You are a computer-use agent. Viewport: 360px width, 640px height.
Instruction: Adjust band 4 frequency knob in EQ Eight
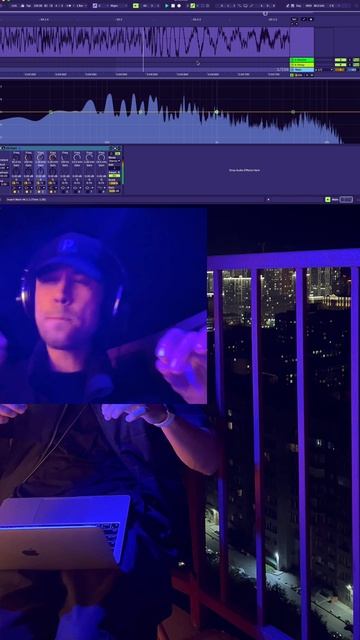[x=52, y=158]
